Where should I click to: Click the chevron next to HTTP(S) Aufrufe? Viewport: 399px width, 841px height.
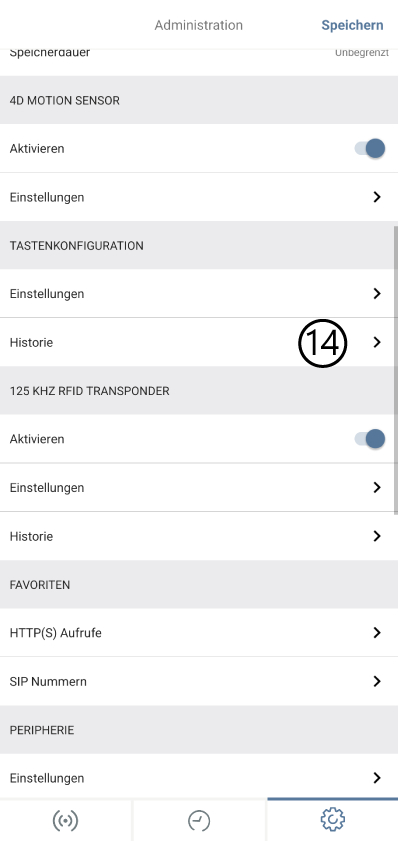377,633
